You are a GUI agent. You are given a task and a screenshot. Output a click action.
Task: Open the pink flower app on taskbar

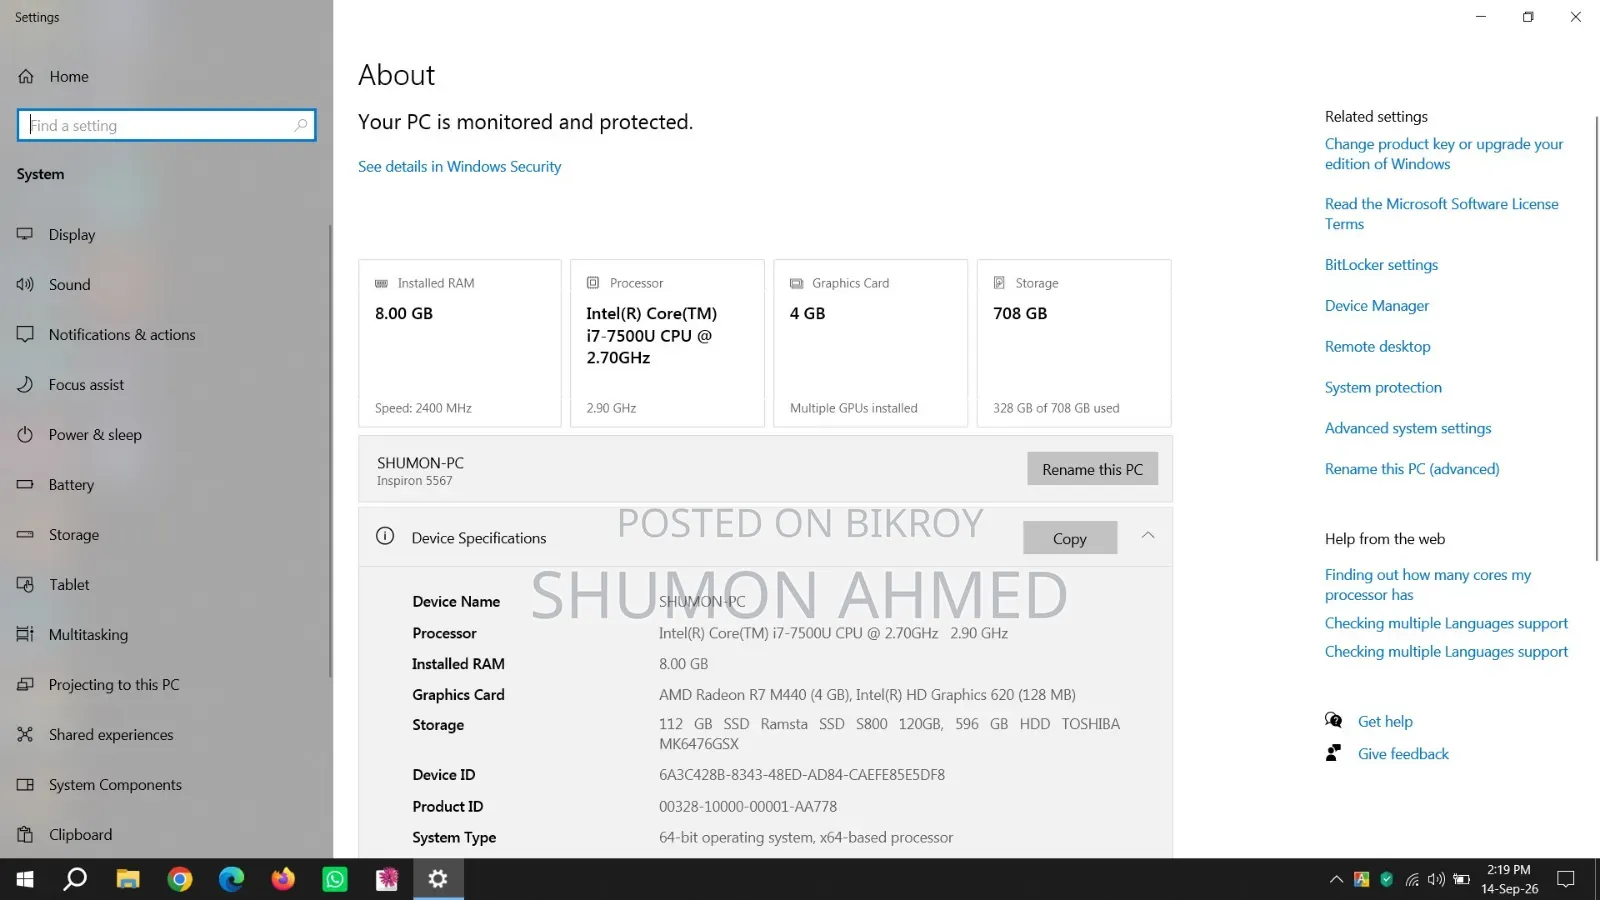click(387, 879)
